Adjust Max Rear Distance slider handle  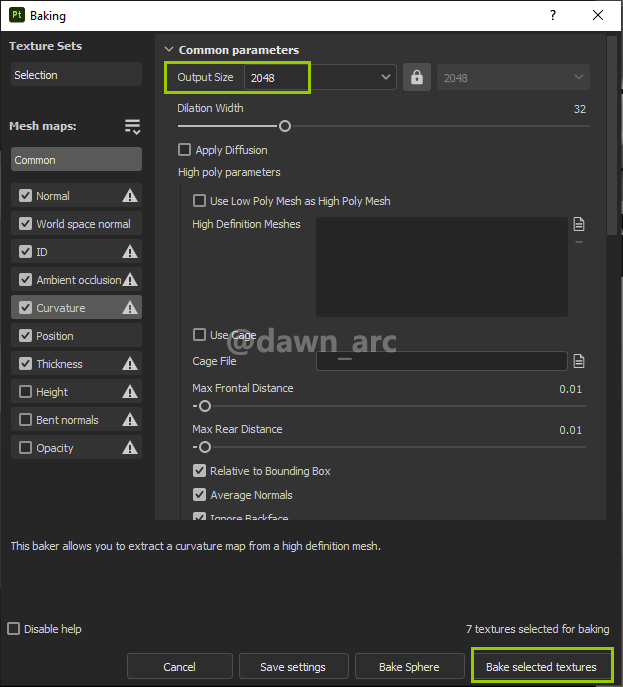coord(205,447)
